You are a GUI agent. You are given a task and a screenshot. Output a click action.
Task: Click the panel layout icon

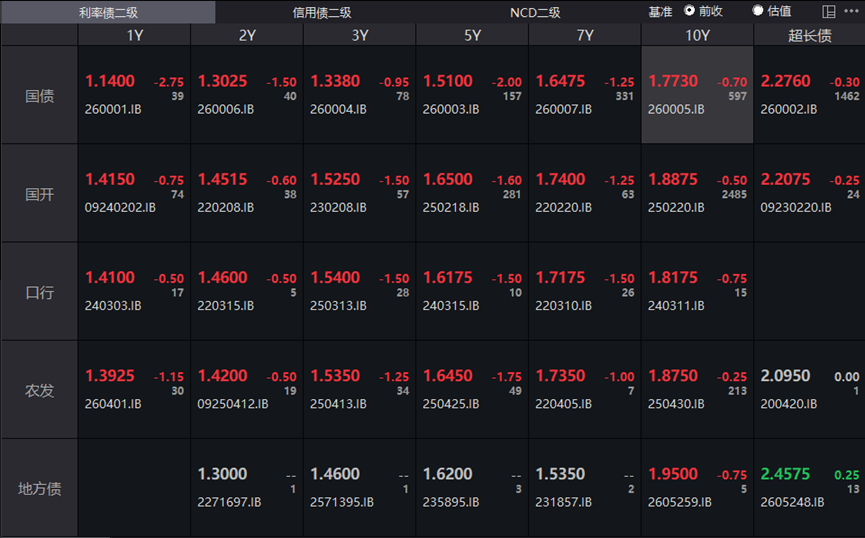(x=829, y=12)
